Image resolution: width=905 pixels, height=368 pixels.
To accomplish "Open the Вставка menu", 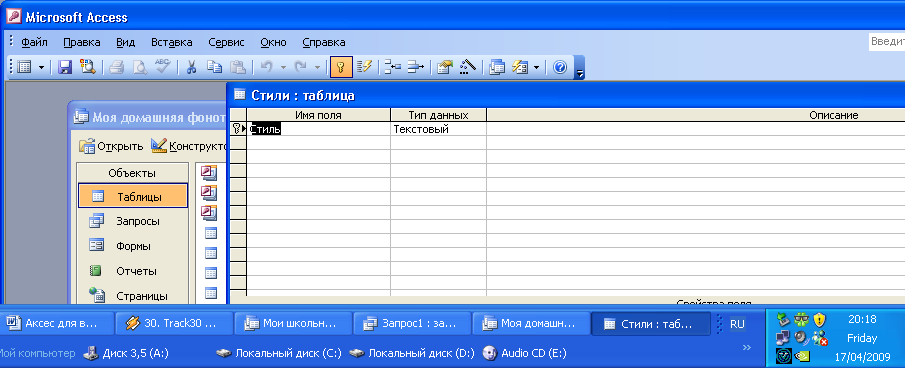I will [172, 42].
